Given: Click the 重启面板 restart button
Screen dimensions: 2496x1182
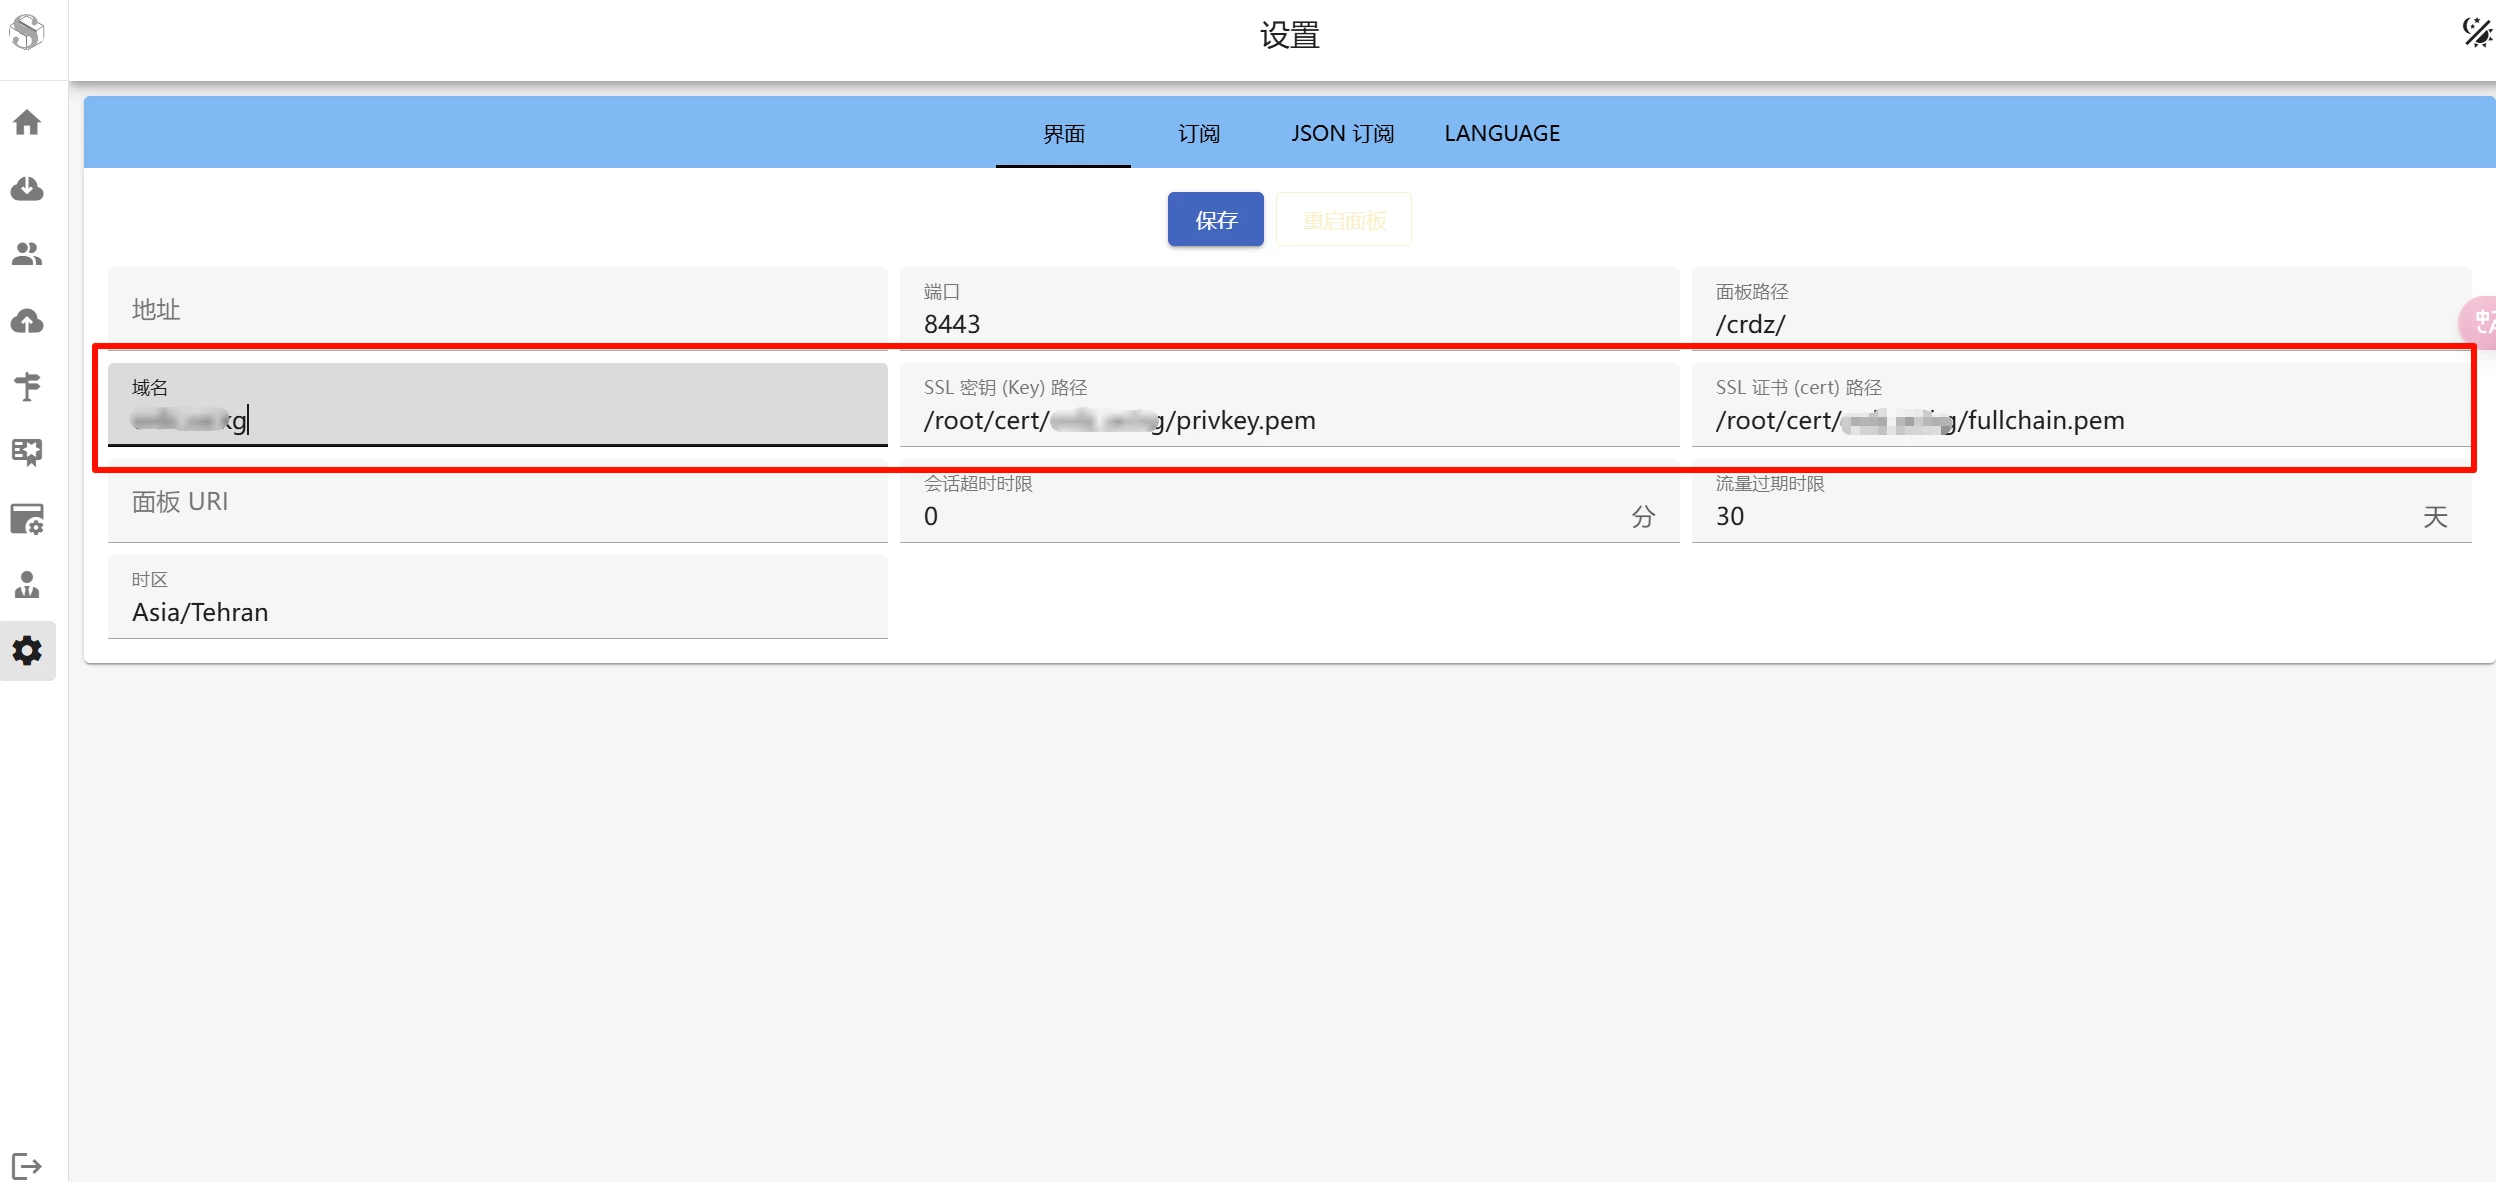Looking at the screenshot, I should (x=1343, y=219).
